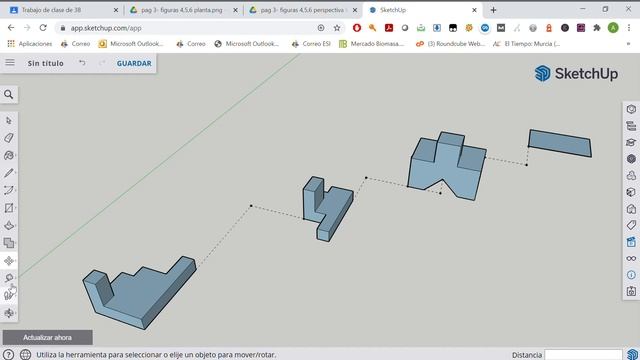Image resolution: width=640 pixels, height=360 pixels.
Task: Open the Outliner panel icon
Action: [x=631, y=126]
